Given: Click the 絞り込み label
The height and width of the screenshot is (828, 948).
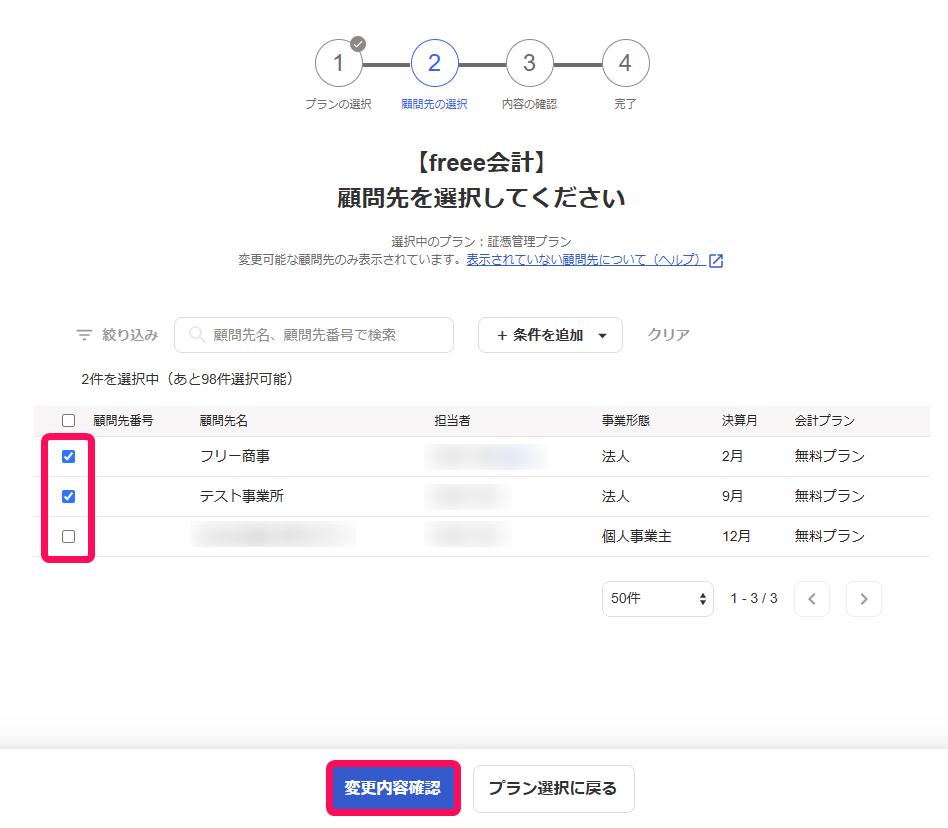Looking at the screenshot, I should pos(130,335).
